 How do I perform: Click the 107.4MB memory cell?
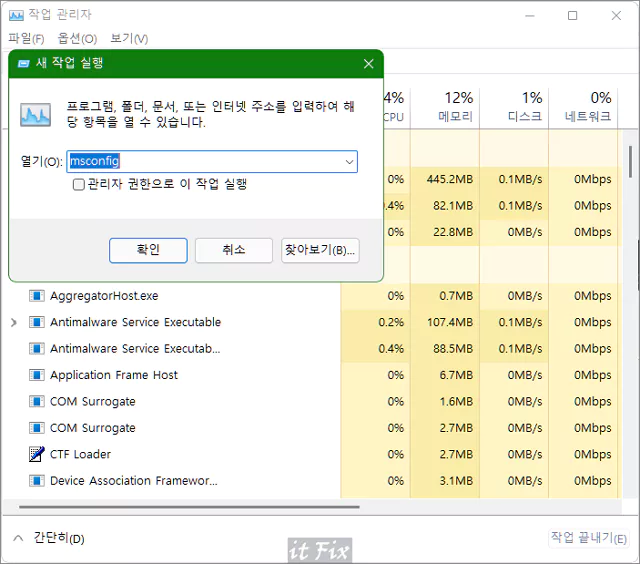tap(450, 322)
